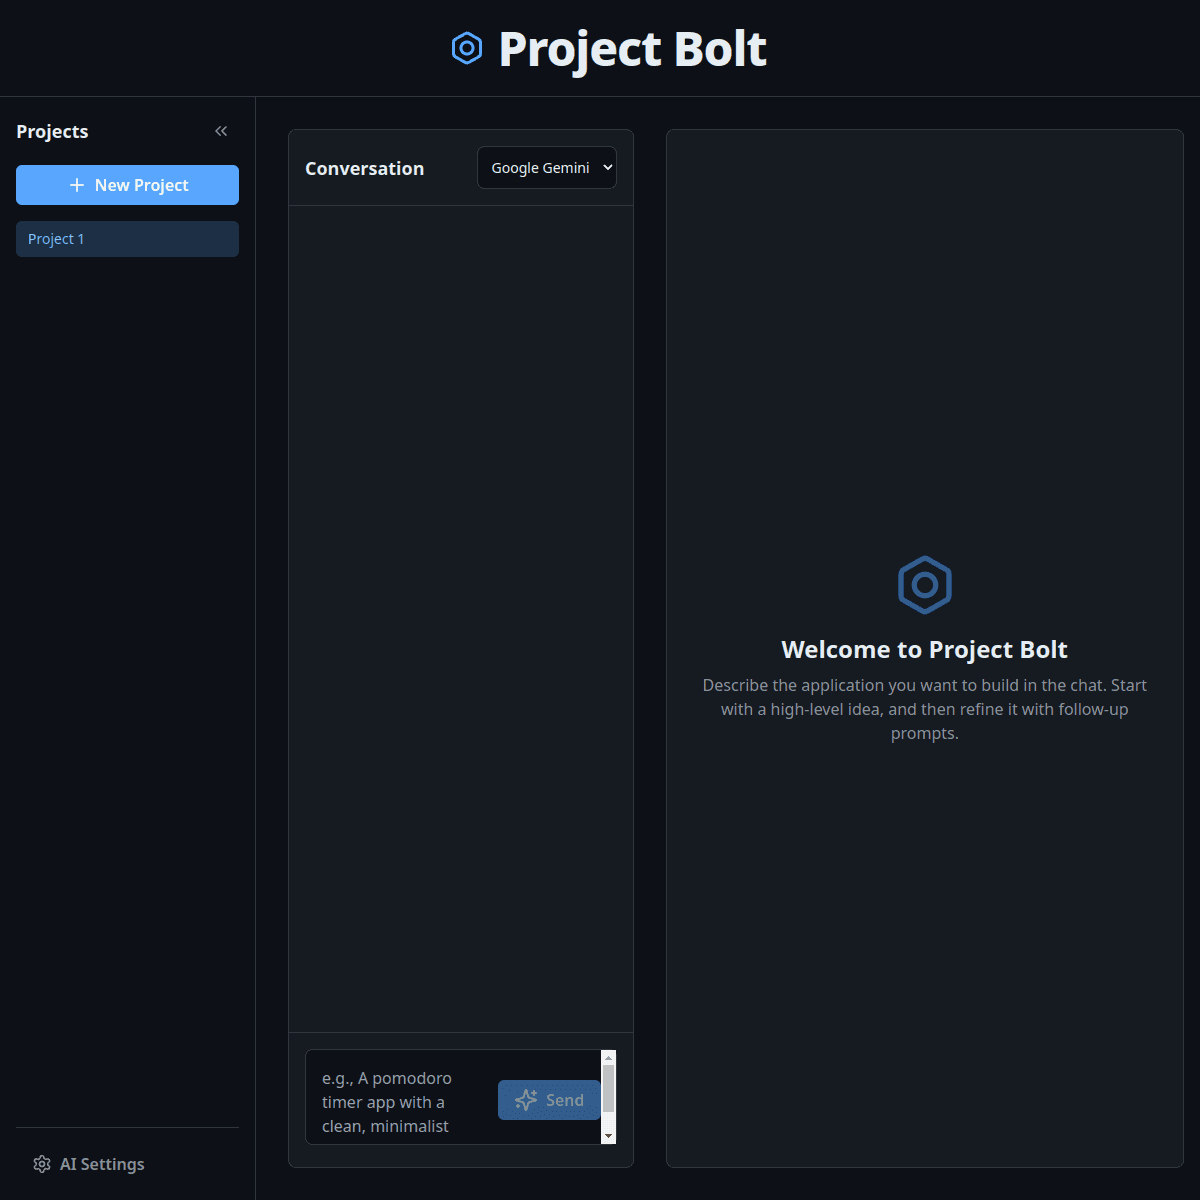This screenshot has width=1200, height=1200.
Task: Click the Welcome to Project Bolt heading
Action: click(925, 650)
